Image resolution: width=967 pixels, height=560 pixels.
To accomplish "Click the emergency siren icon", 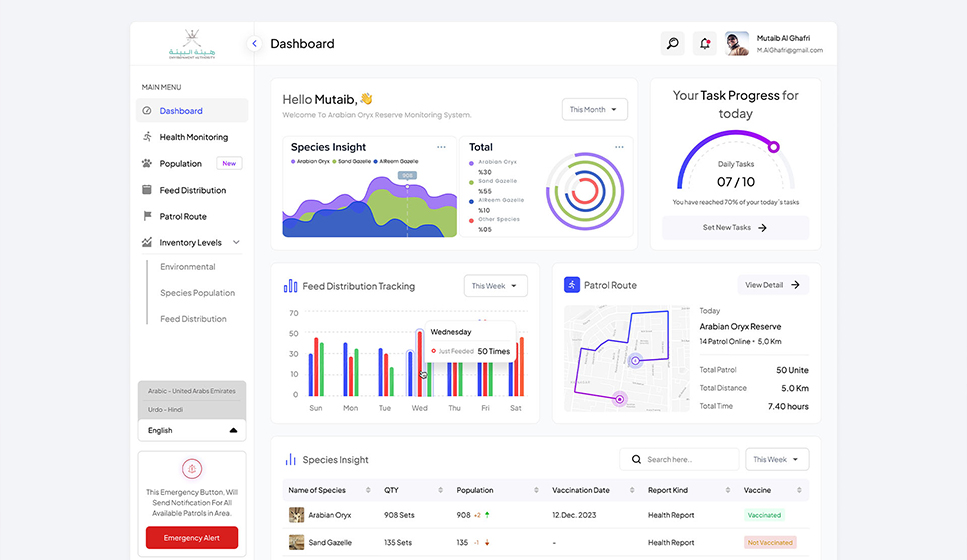I will (191, 468).
